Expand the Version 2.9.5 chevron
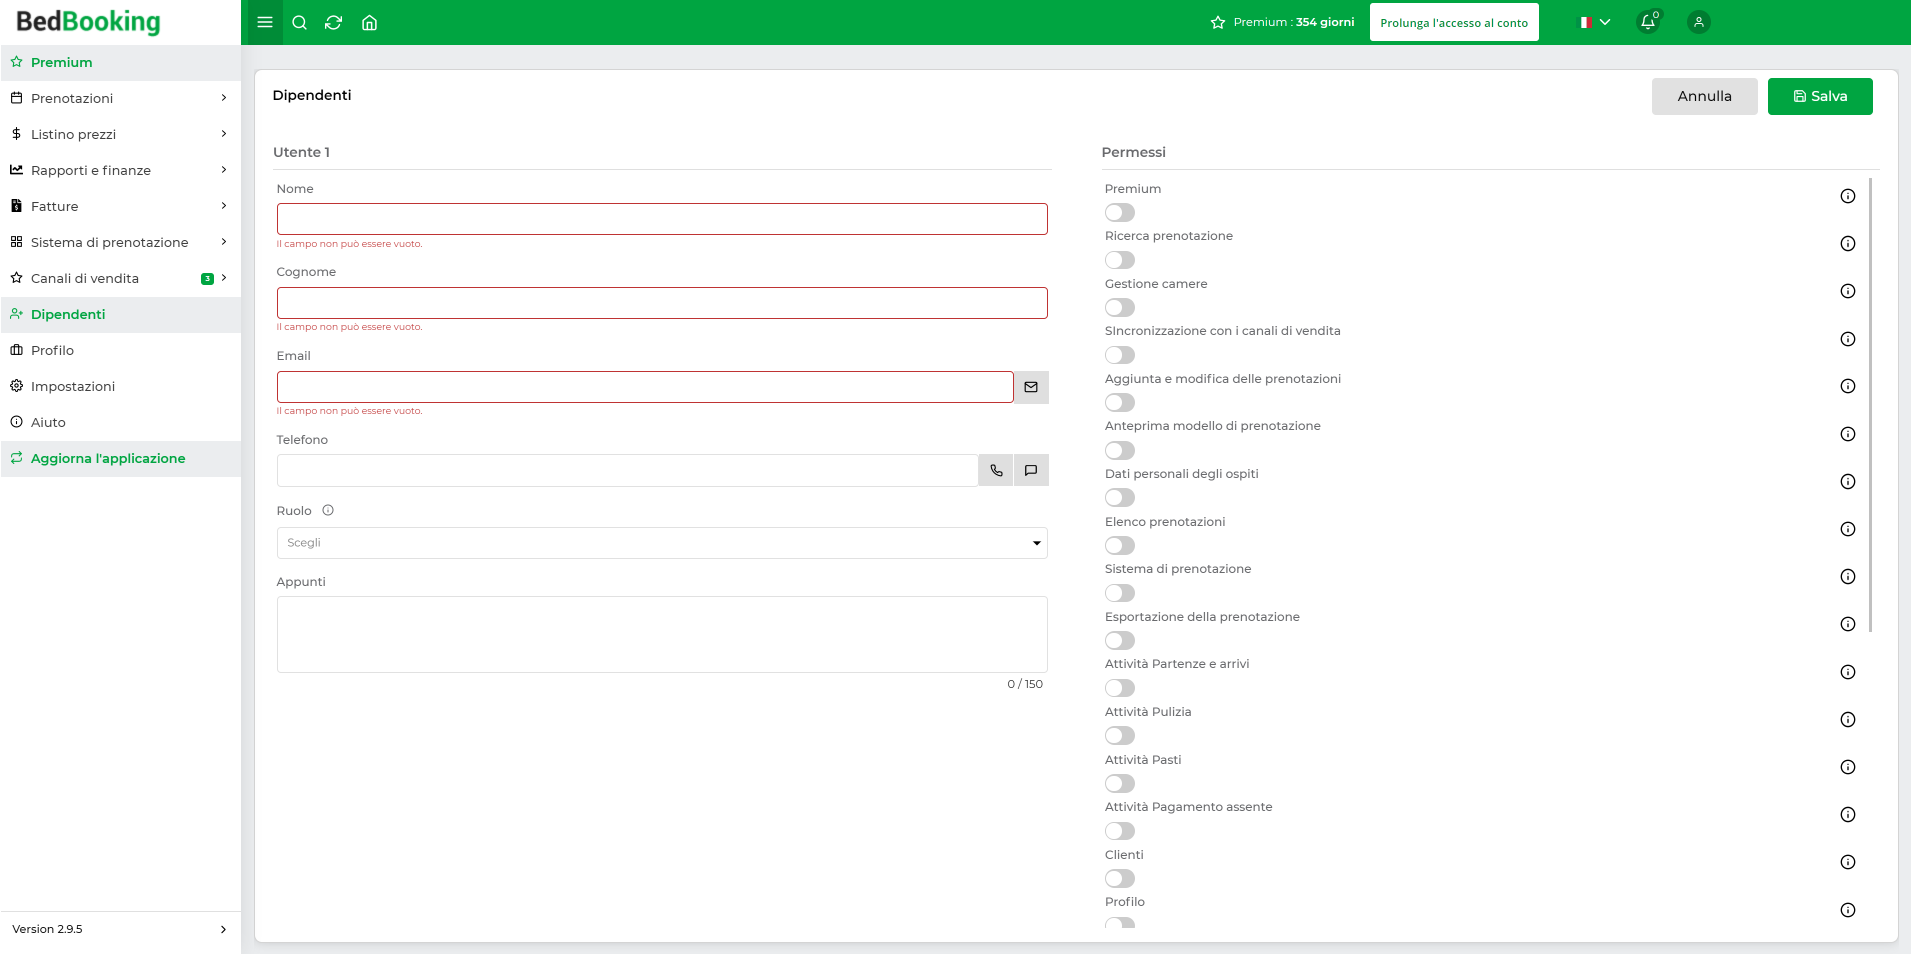The width and height of the screenshot is (1911, 954). [x=223, y=929]
